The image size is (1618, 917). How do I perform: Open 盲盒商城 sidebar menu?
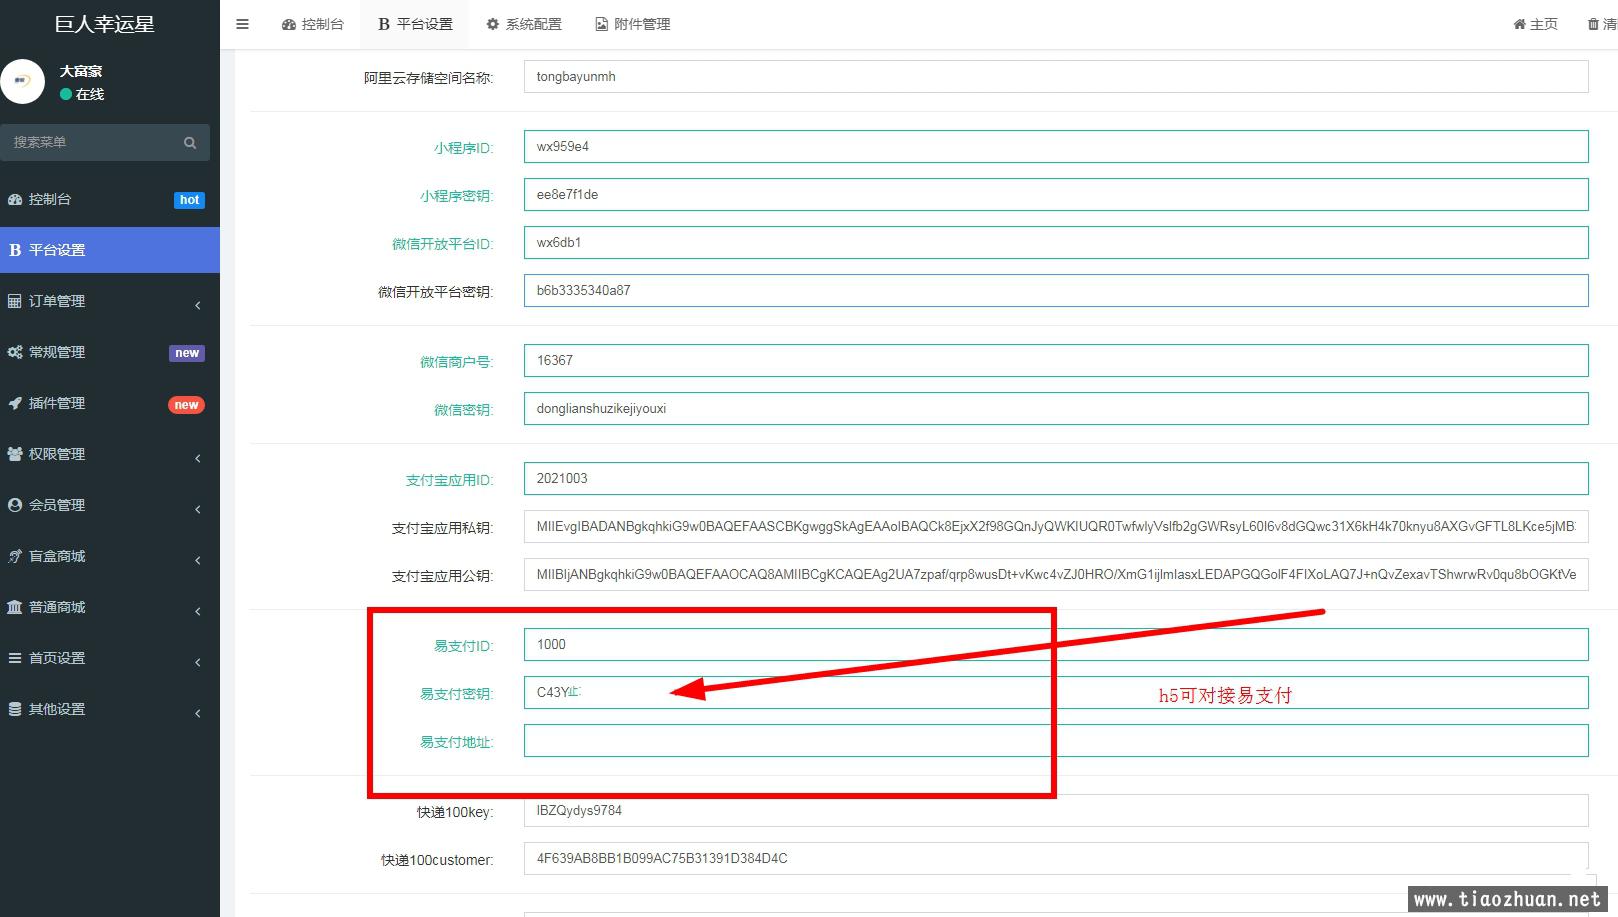110,556
